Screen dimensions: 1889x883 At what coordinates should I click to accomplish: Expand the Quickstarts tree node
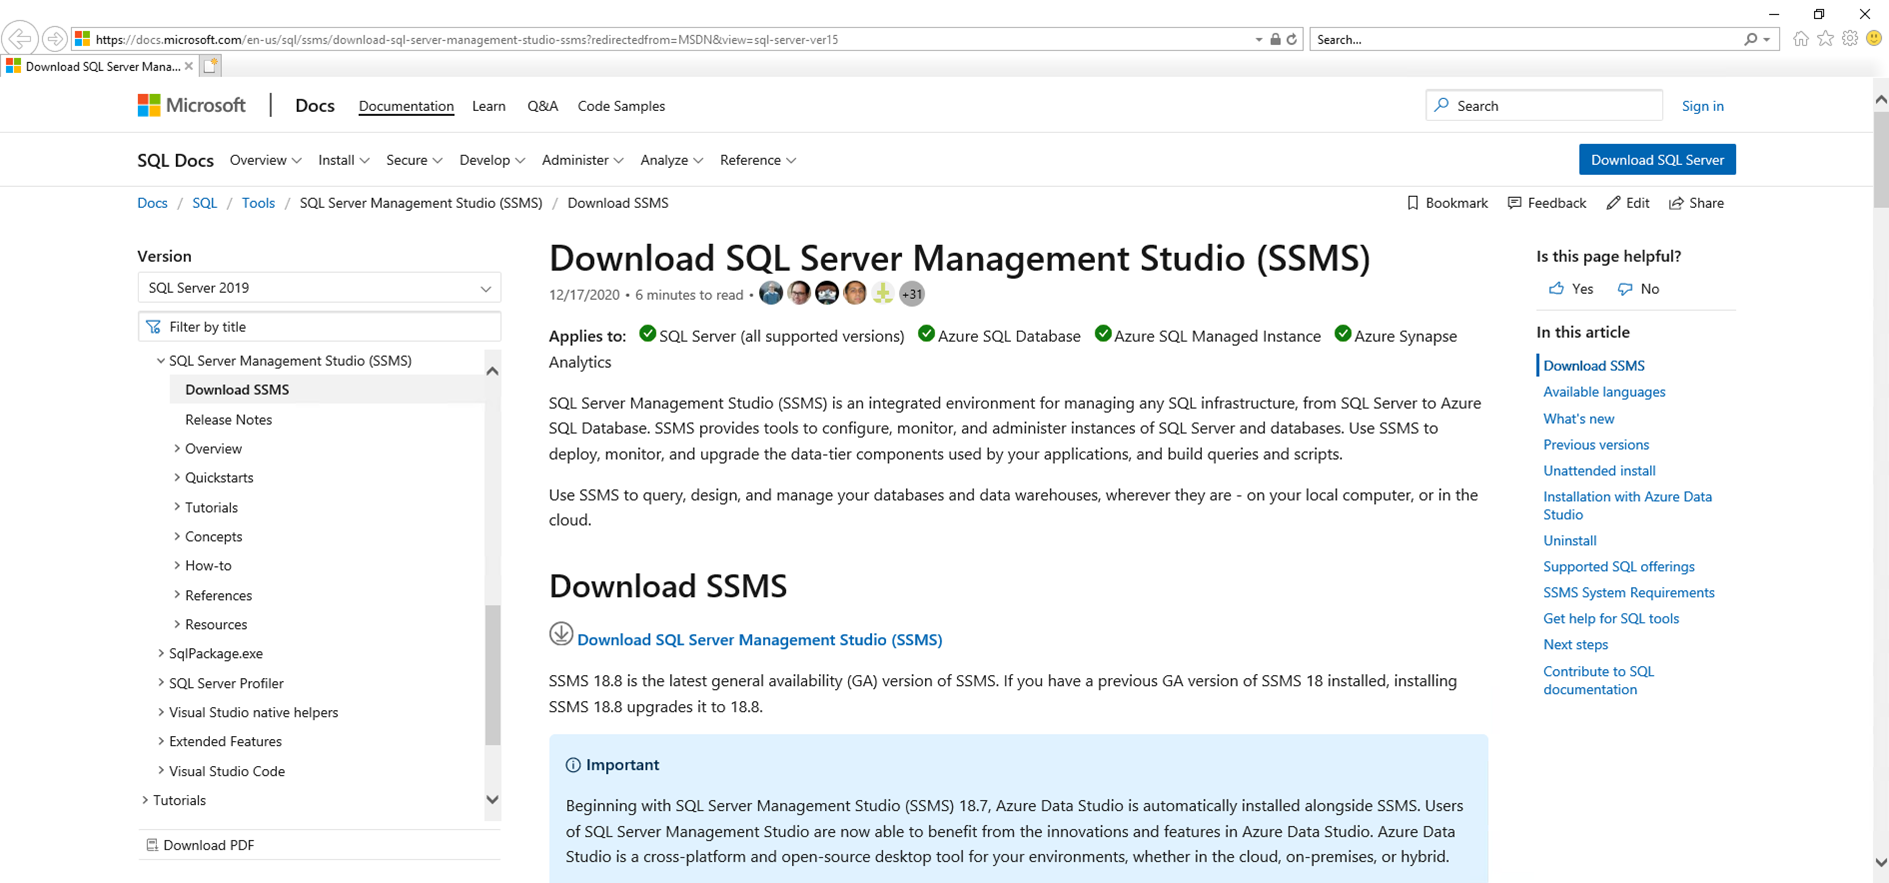coord(177,478)
